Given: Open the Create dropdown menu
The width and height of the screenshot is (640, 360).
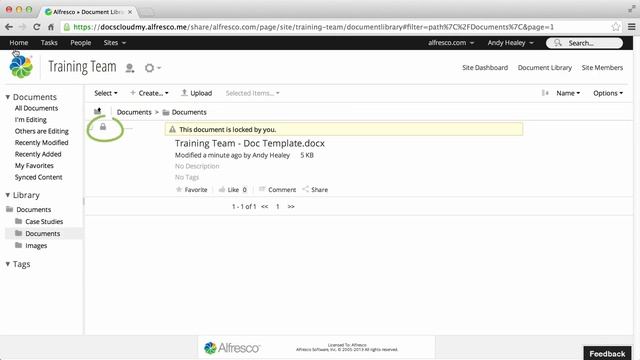Looking at the screenshot, I should coord(149,93).
